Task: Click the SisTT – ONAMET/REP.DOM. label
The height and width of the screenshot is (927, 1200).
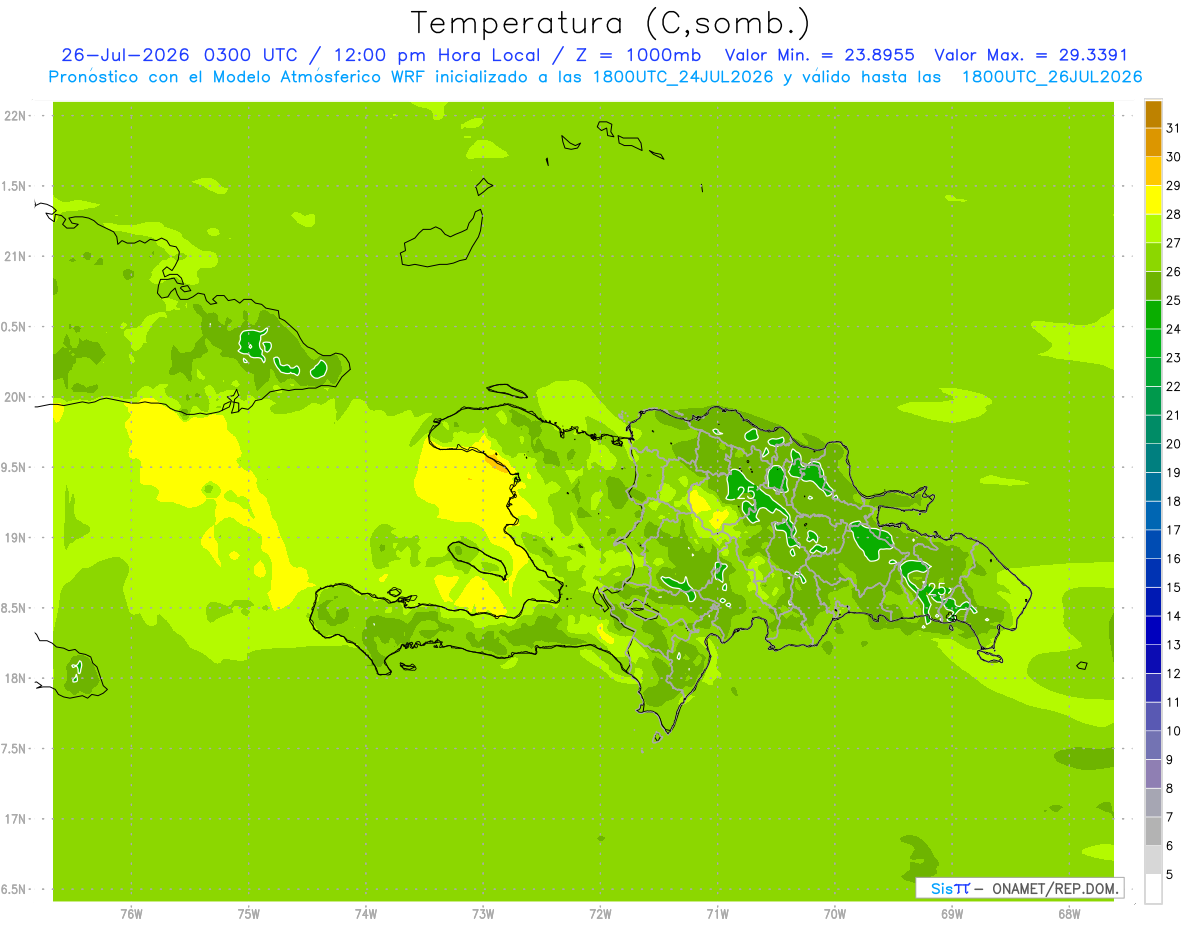Action: click(x=1023, y=888)
